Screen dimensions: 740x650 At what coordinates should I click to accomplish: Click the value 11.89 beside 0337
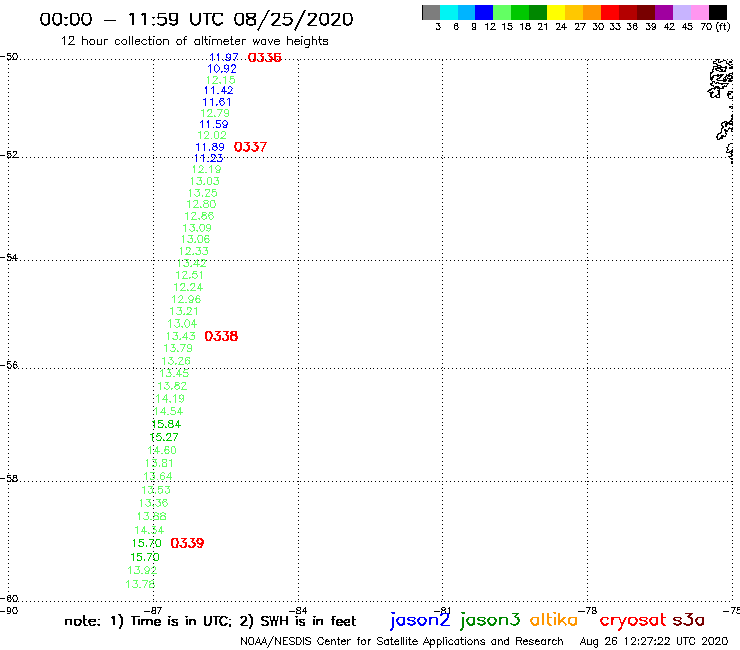click(210, 147)
